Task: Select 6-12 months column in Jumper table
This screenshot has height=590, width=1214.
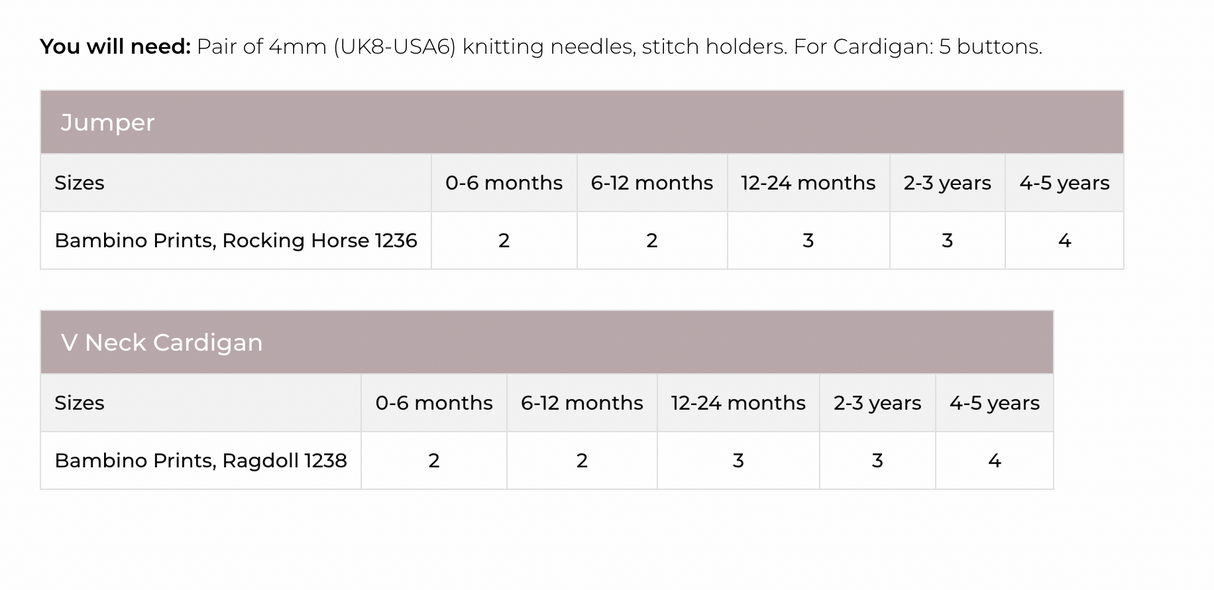Action: [652, 183]
